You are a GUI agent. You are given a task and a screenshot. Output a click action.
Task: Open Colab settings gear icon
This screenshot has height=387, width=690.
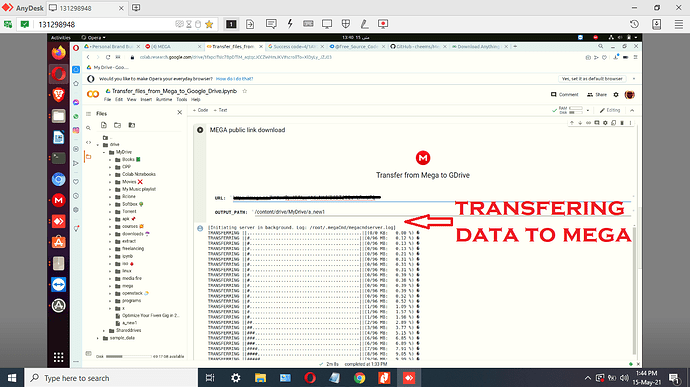point(616,95)
